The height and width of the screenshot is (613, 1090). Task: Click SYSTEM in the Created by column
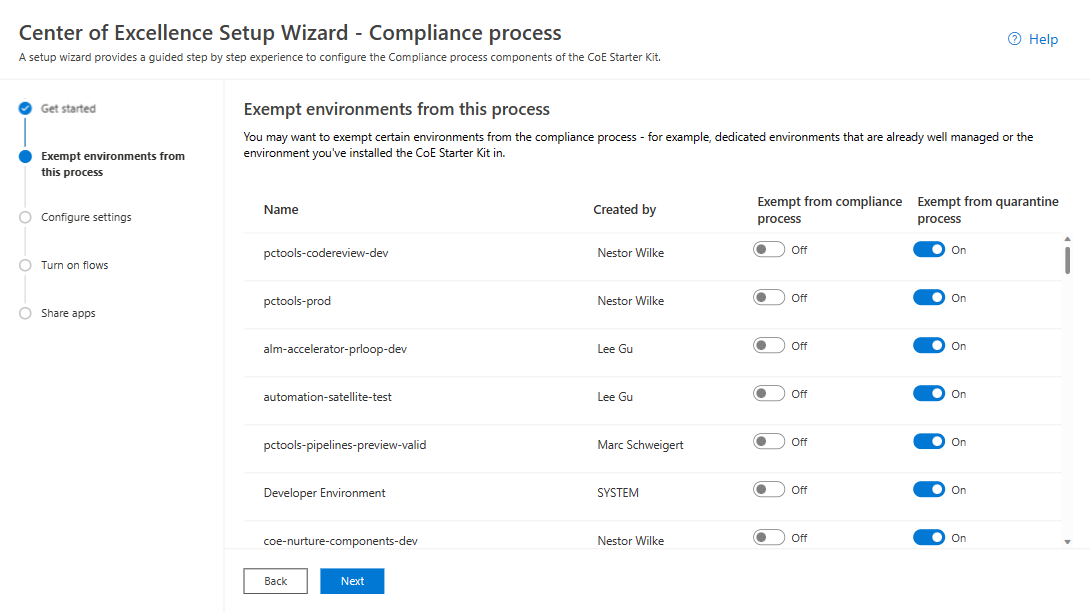click(618, 493)
